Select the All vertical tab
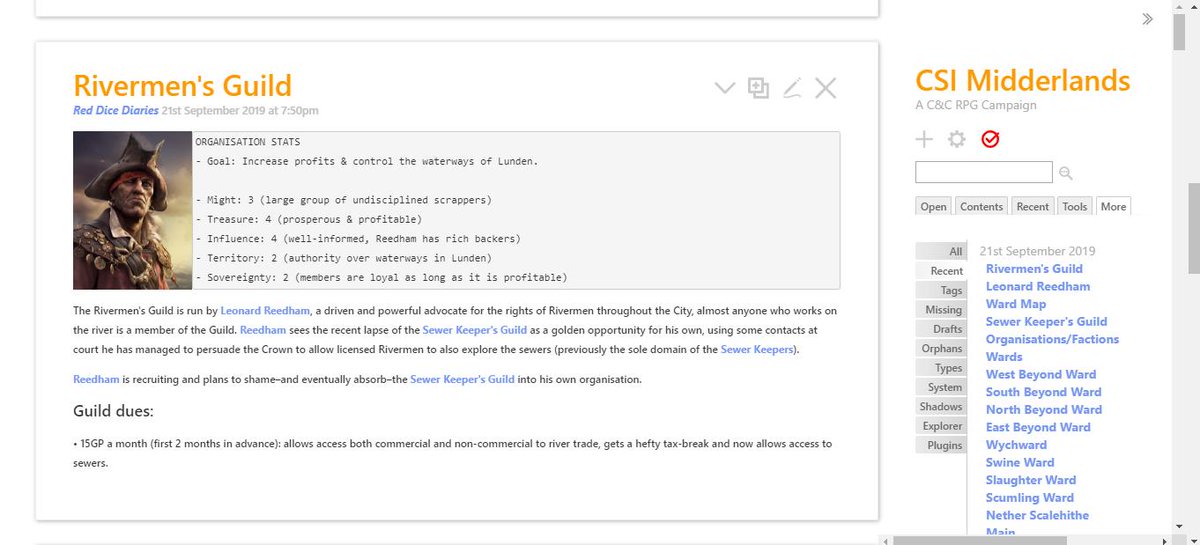The height and width of the screenshot is (545, 1200). pos(941,252)
